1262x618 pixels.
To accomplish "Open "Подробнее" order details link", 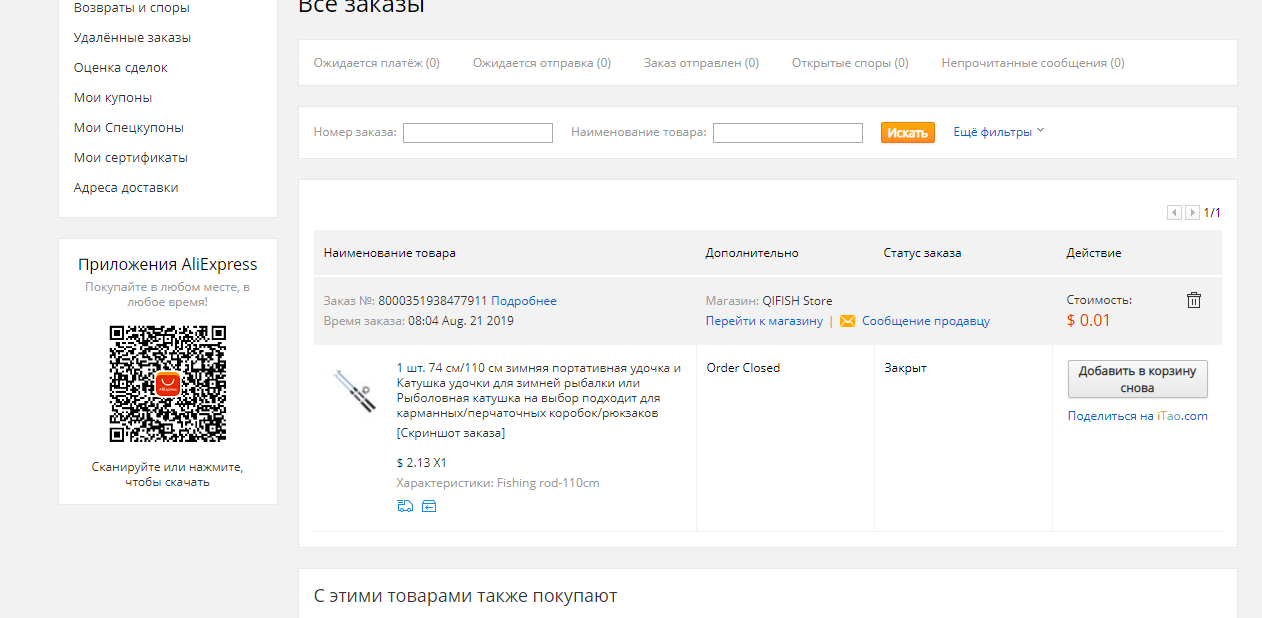I will click(524, 301).
